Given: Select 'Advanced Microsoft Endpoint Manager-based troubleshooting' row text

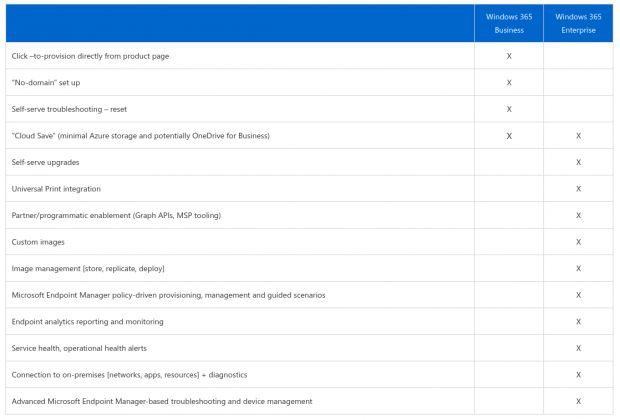Looking at the screenshot, I should coord(162,401).
